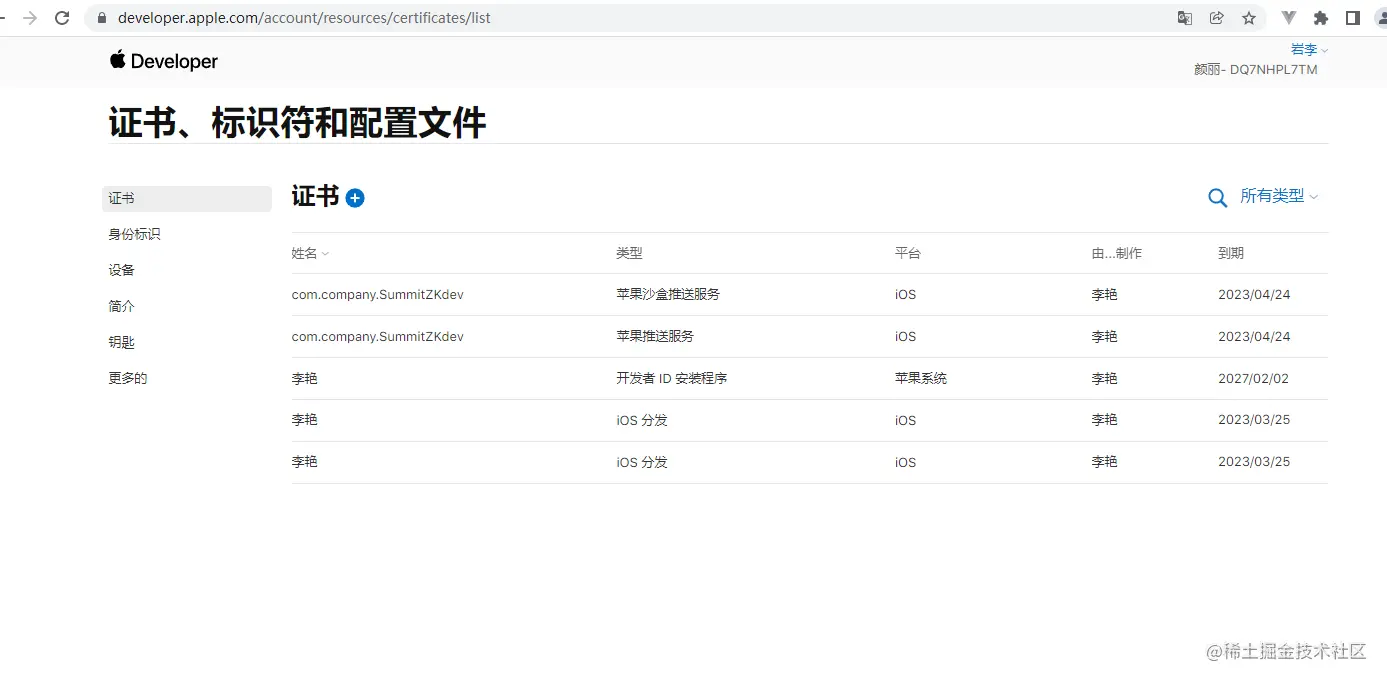This screenshot has width=1387, height=682.
Task: Open the share page icon
Action: click(1216, 17)
